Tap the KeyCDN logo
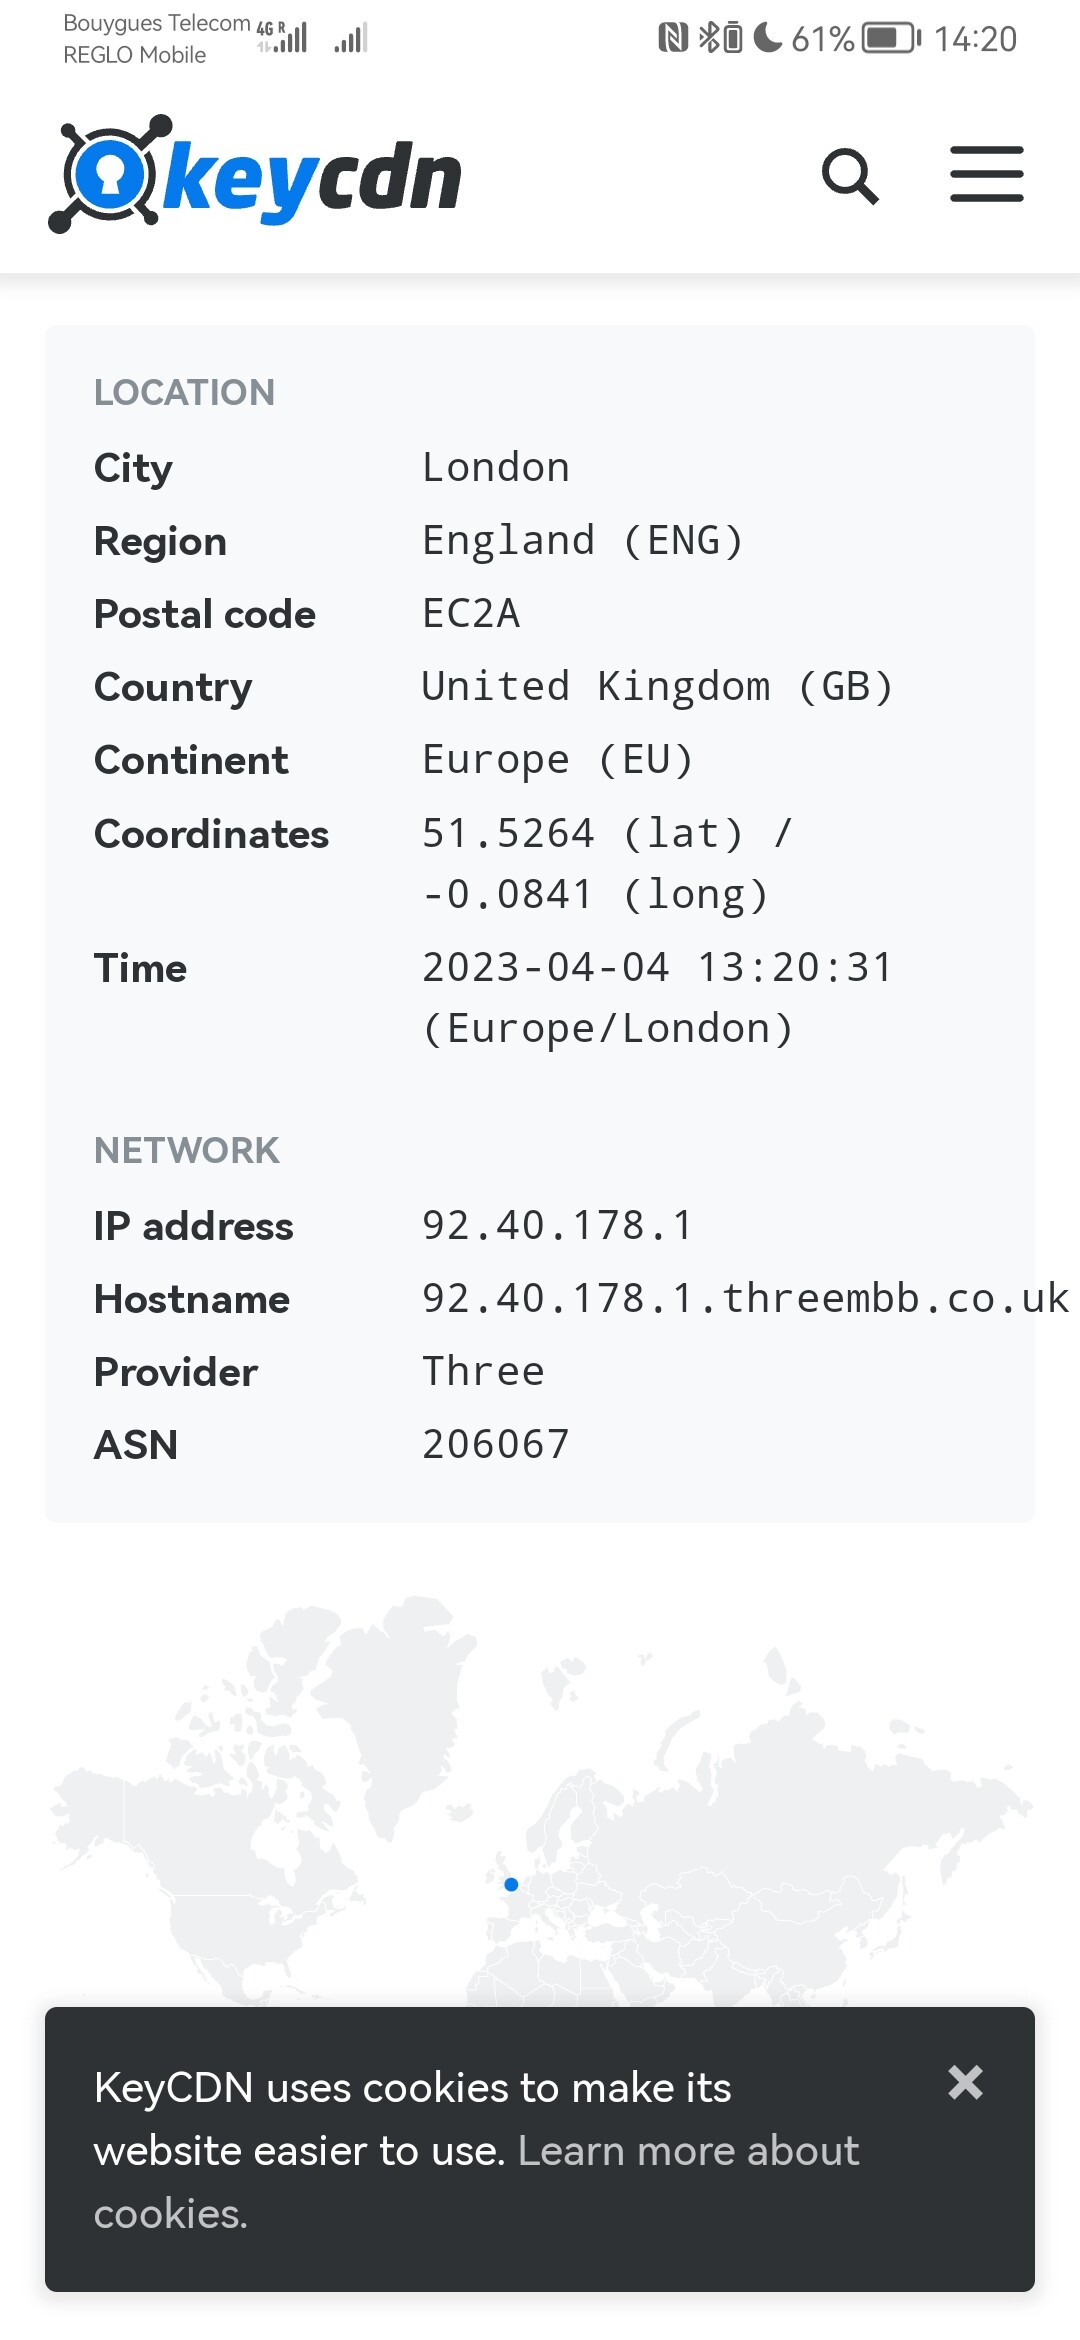 click(255, 175)
